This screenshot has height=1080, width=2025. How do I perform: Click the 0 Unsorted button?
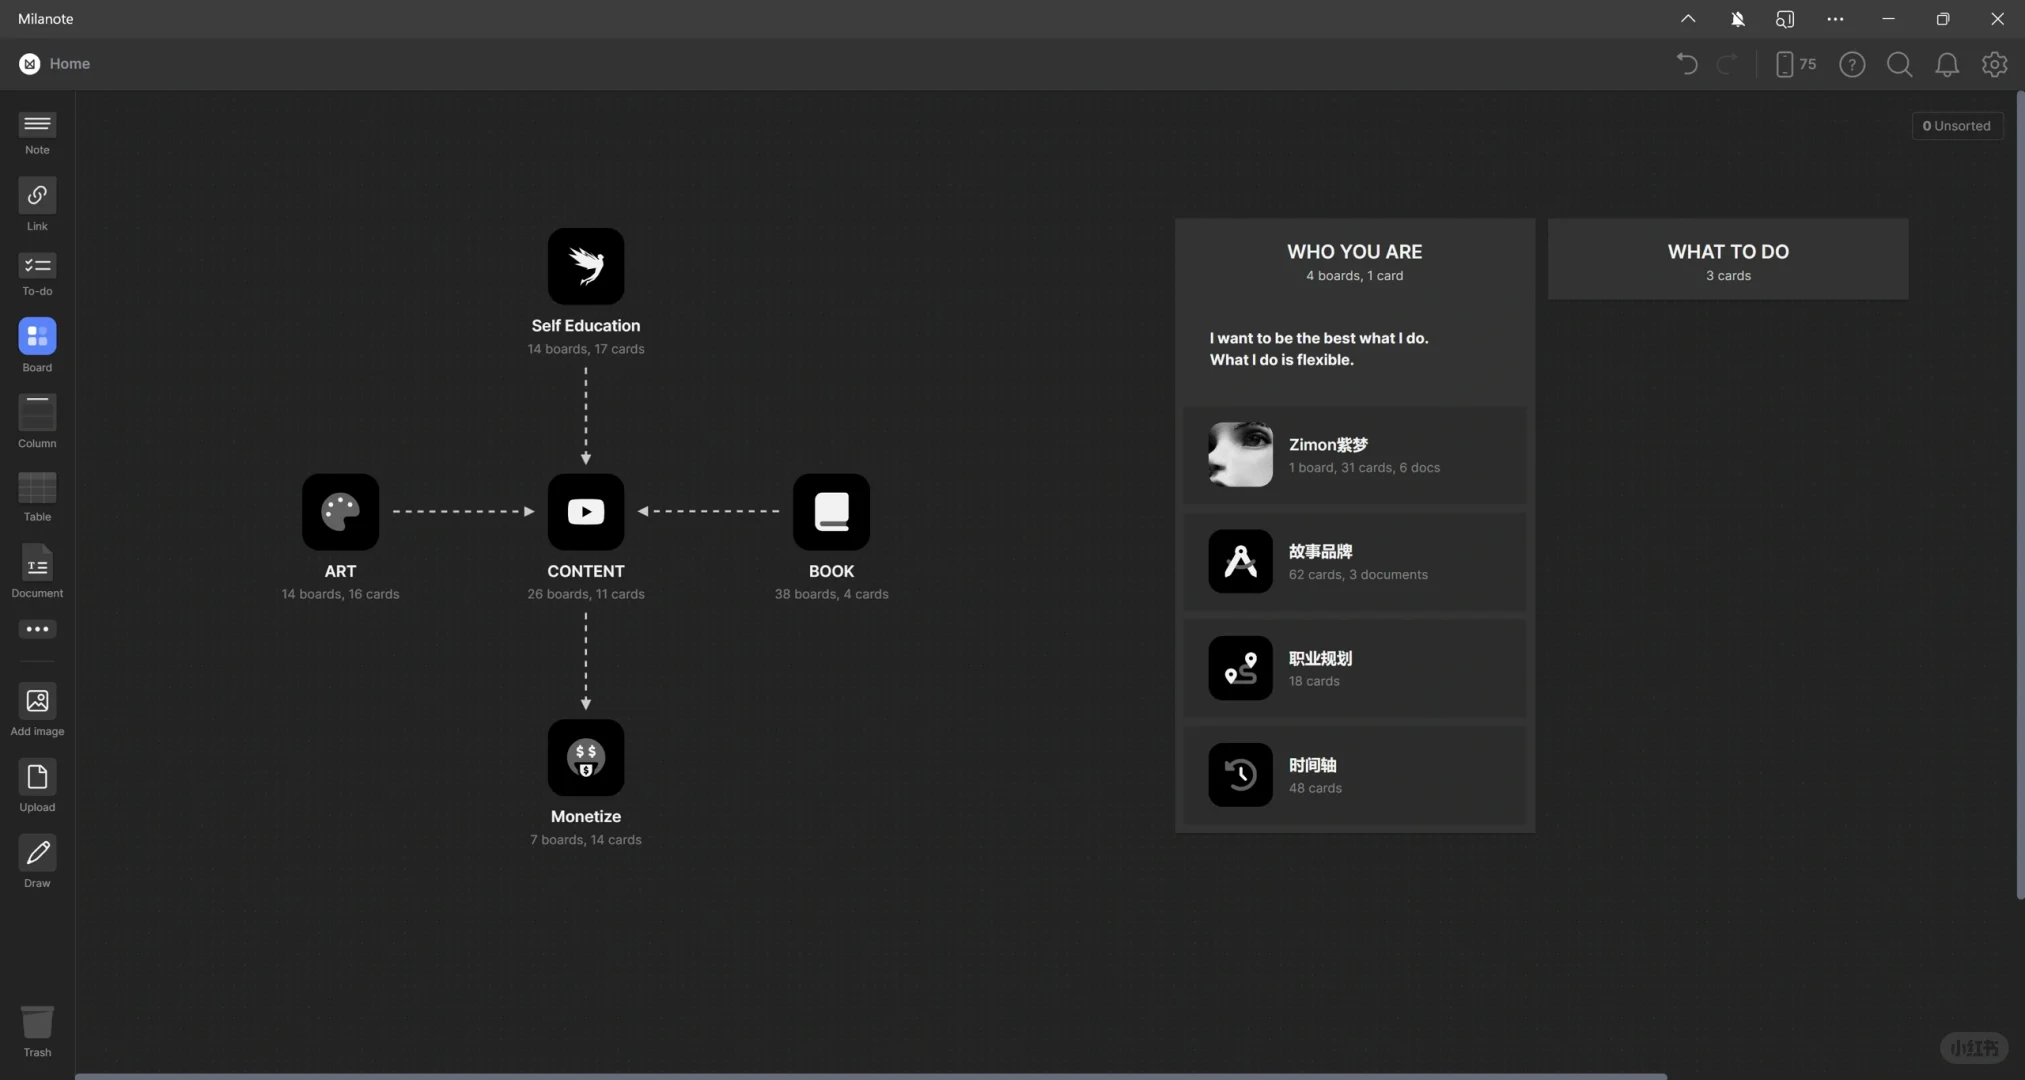tap(1957, 126)
